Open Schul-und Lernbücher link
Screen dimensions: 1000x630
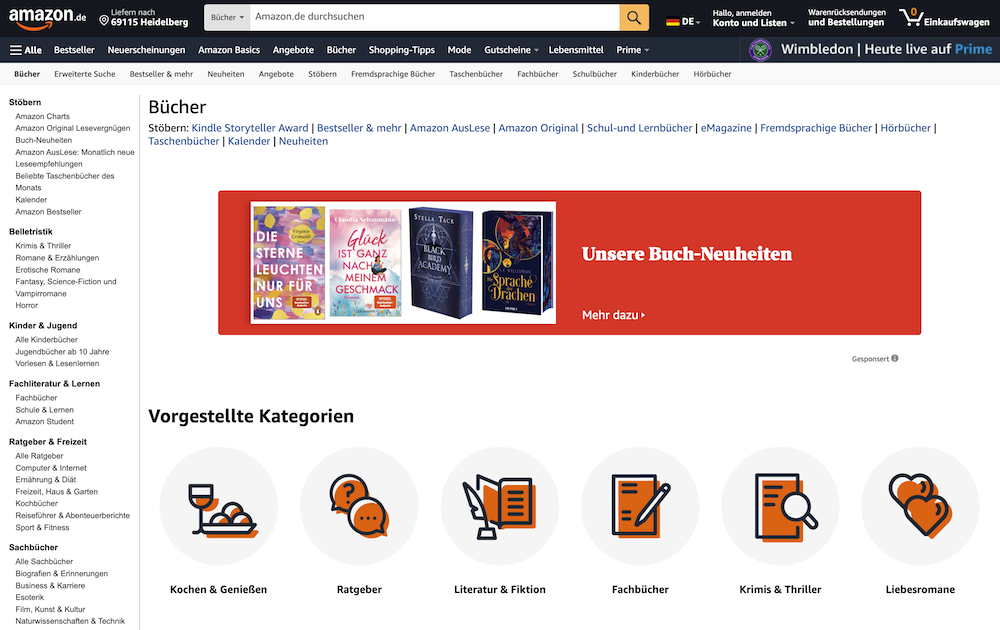click(639, 128)
